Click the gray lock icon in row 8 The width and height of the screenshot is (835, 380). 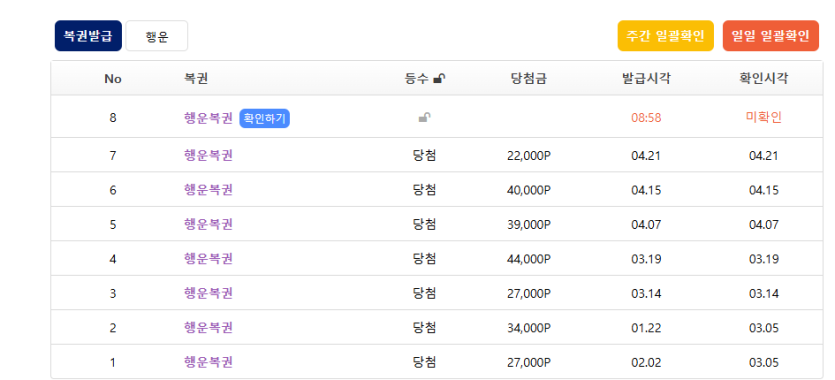coord(424,118)
